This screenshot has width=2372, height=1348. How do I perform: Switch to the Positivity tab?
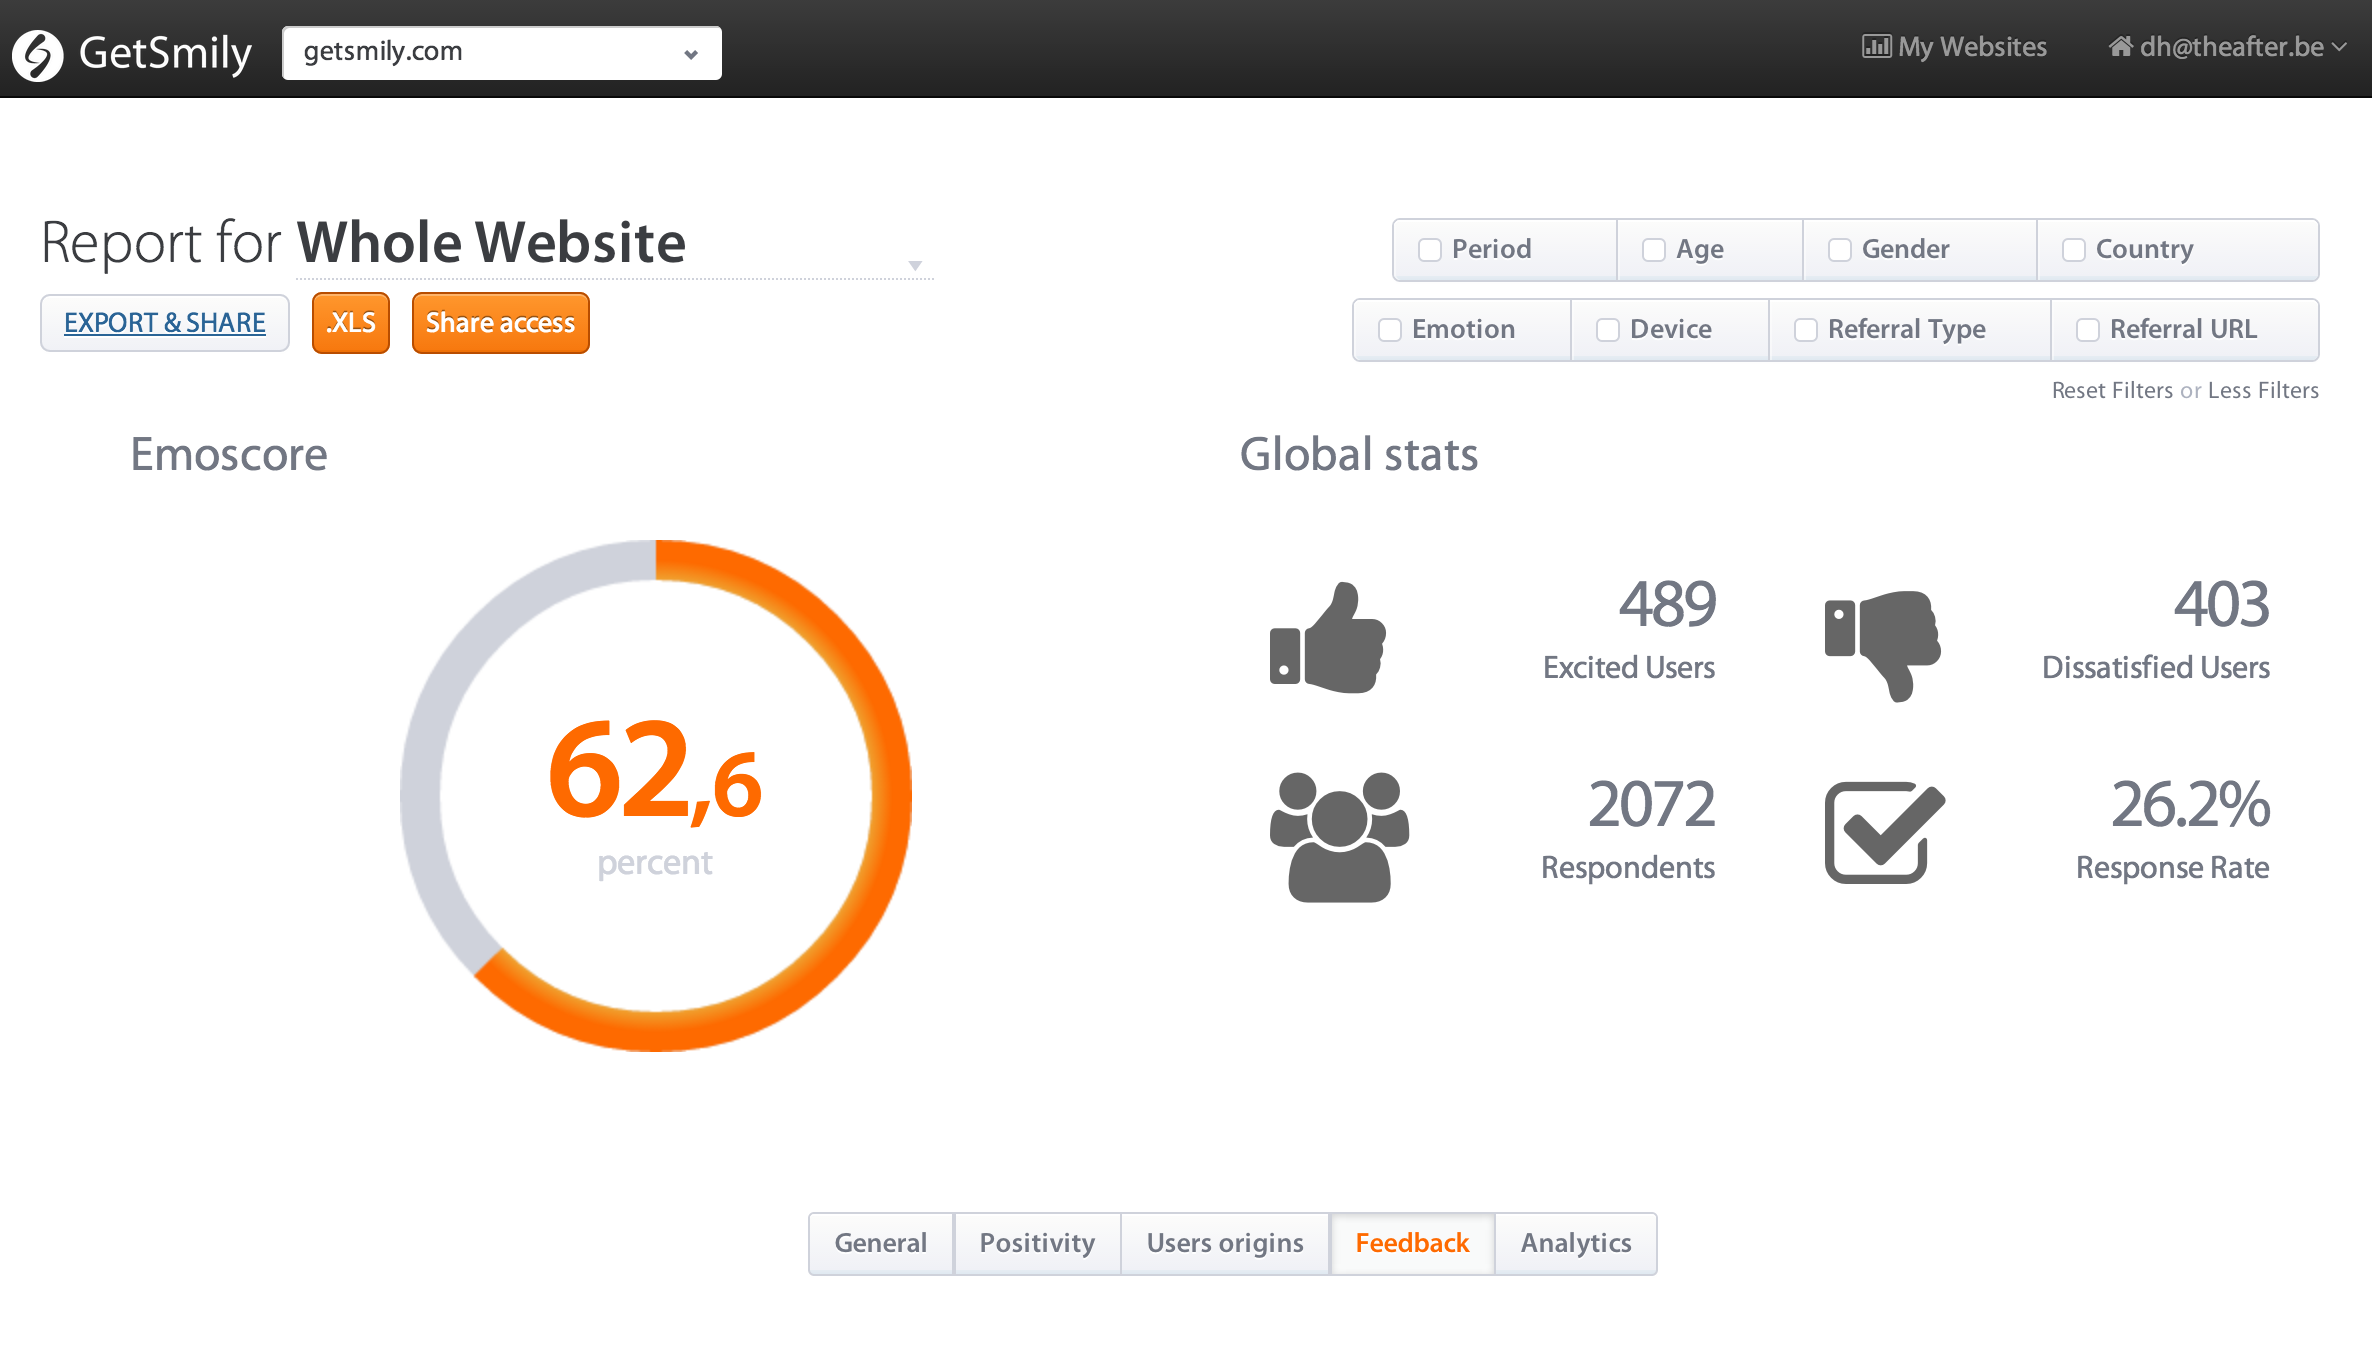(x=1037, y=1243)
